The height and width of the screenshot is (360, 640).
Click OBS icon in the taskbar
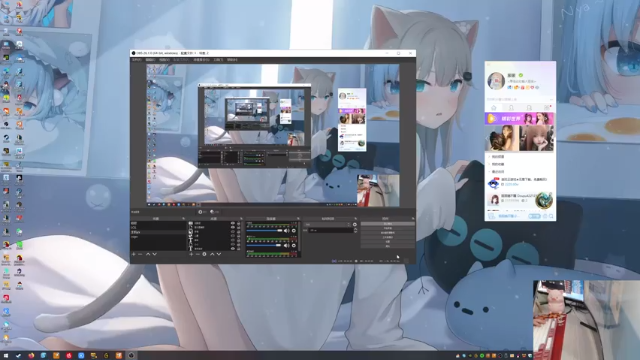pyautogui.click(x=131, y=356)
